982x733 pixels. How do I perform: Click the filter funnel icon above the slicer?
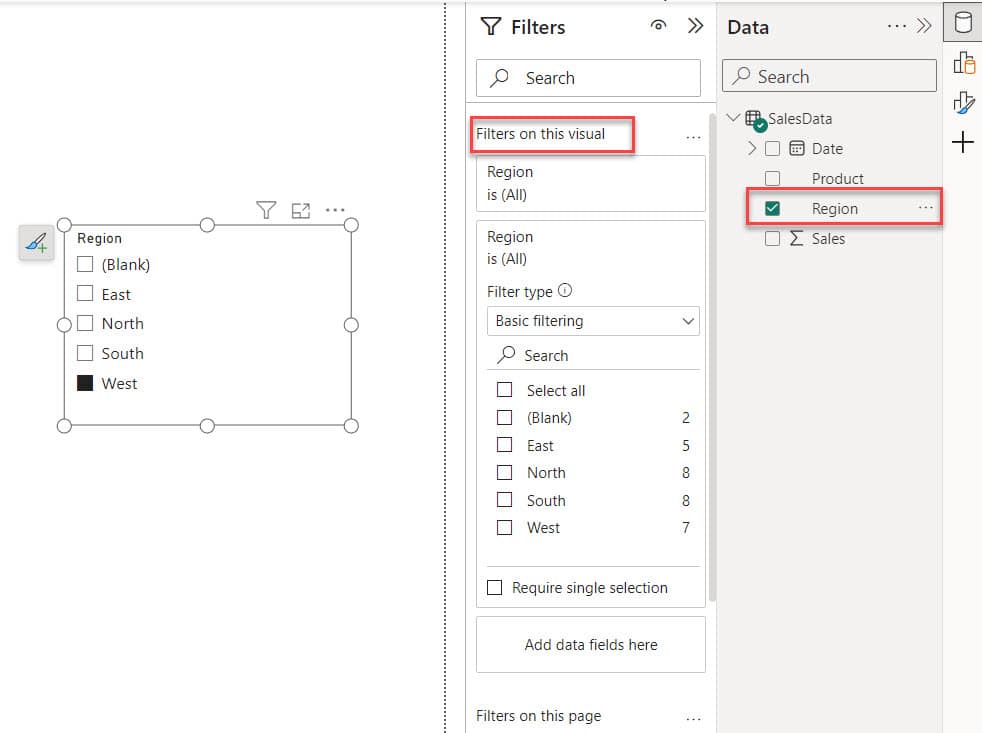[x=266, y=210]
